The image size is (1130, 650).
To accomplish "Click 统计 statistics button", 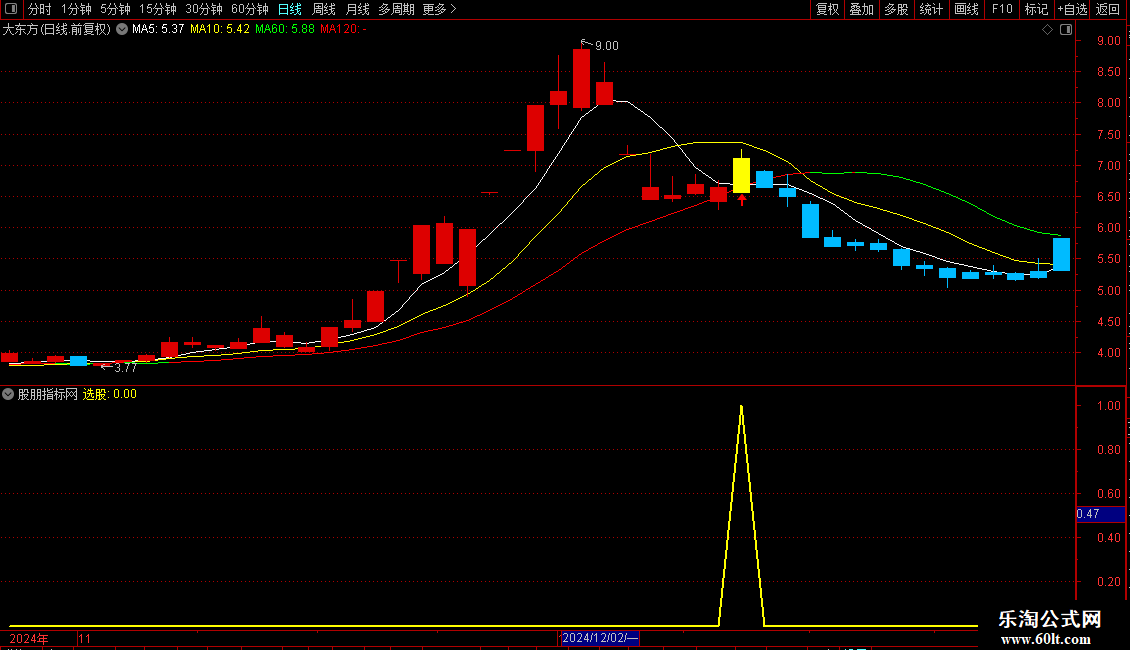I will pyautogui.click(x=930, y=9).
